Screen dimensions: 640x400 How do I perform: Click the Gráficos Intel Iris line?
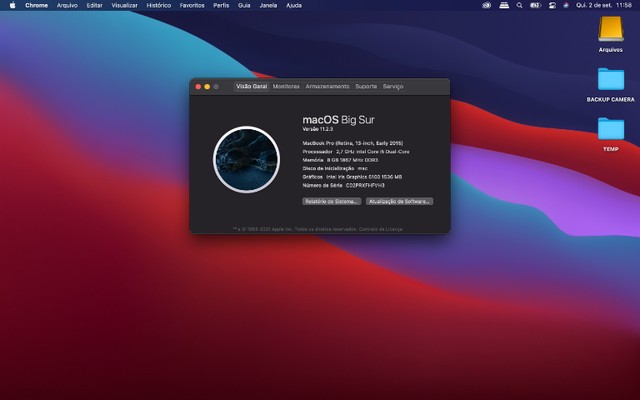352,177
